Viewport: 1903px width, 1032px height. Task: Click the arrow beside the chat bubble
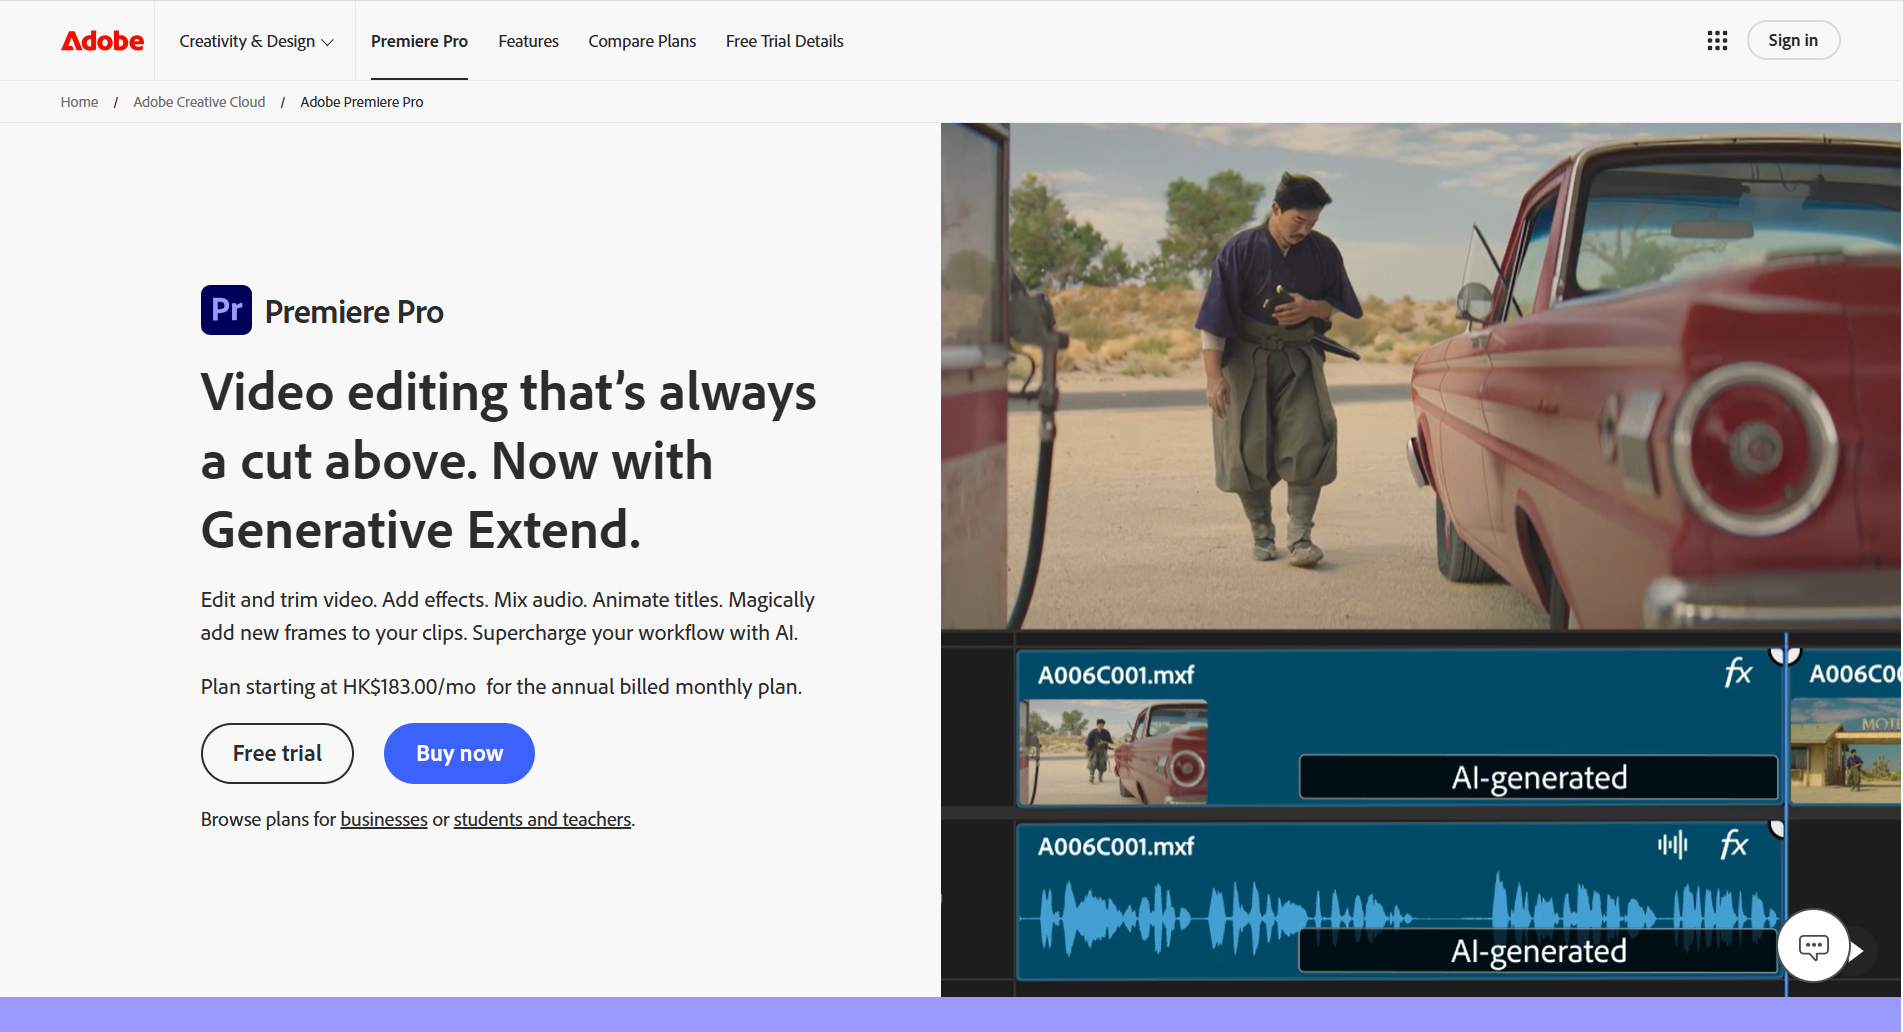[x=1859, y=950]
